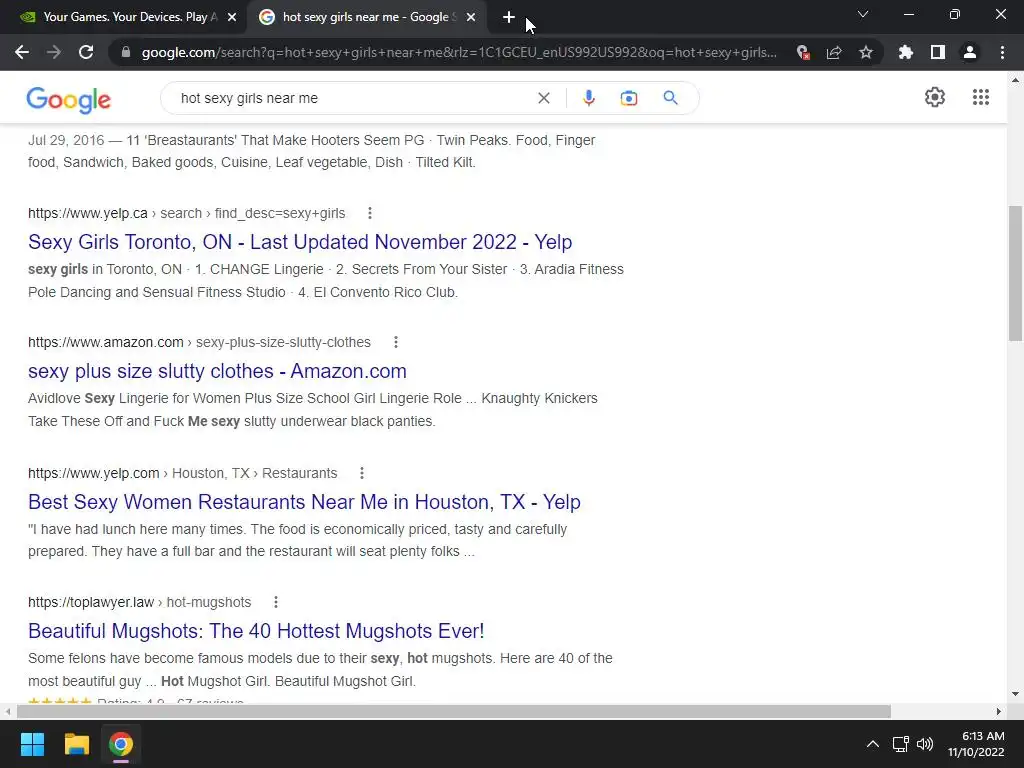Screen dimensions: 1024x768
Task: Click the blocked pop-up icon in address bar
Action: [x=803, y=52]
